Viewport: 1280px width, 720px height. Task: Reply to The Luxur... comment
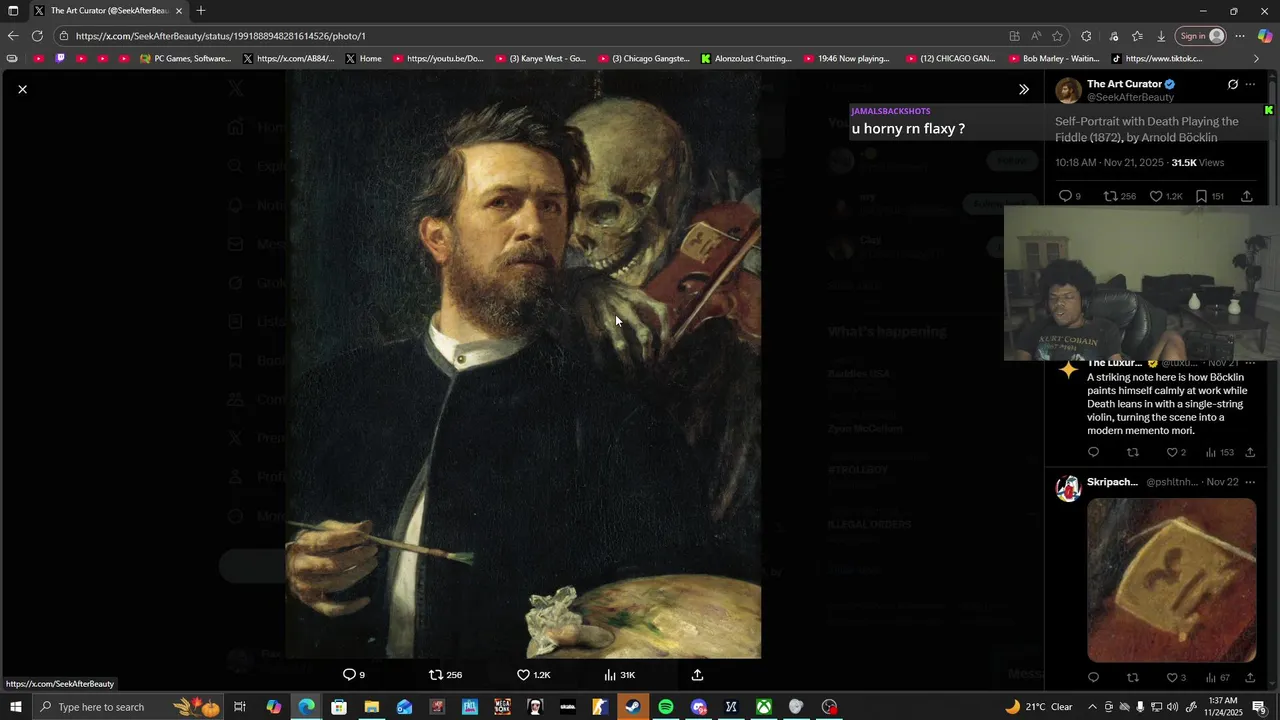point(1093,452)
